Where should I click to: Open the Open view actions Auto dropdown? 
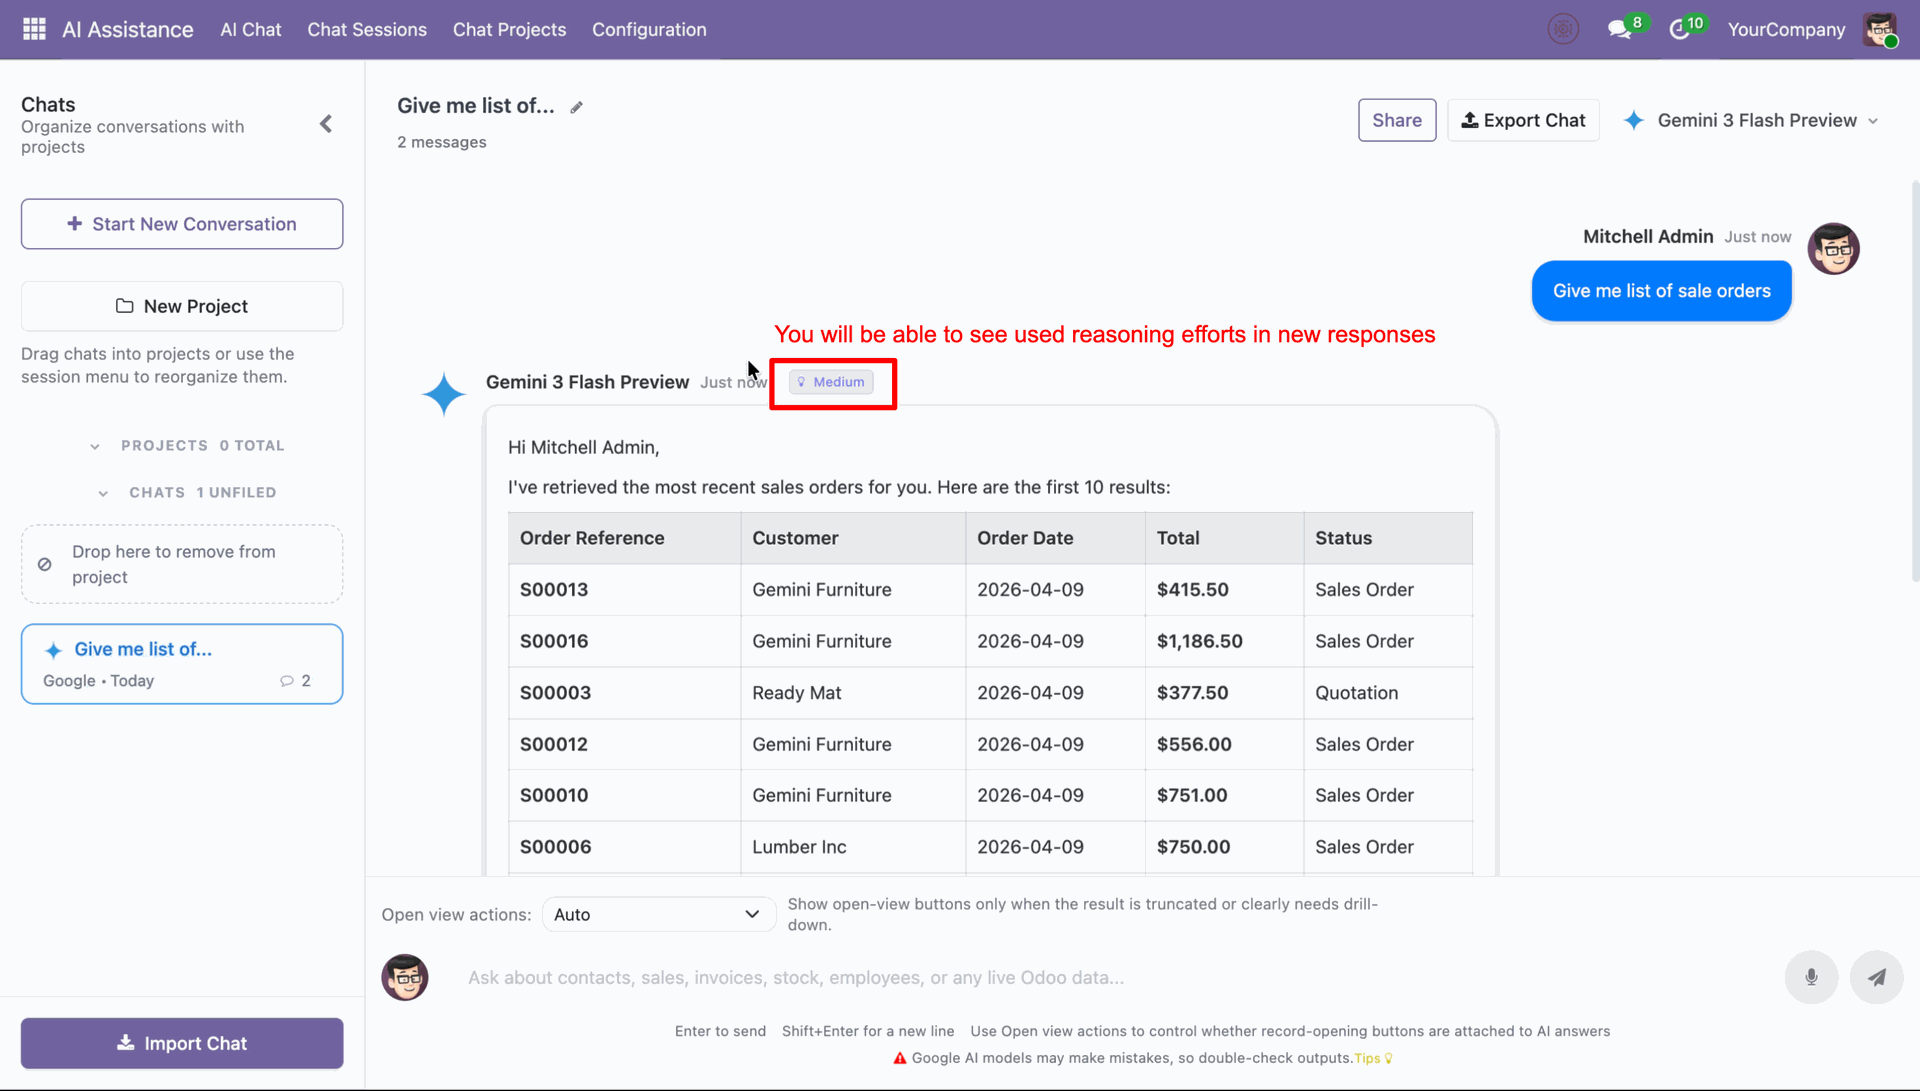click(658, 914)
